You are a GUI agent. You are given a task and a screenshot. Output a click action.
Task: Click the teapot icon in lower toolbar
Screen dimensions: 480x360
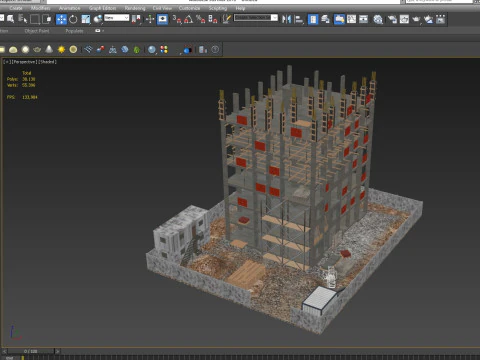point(37,50)
